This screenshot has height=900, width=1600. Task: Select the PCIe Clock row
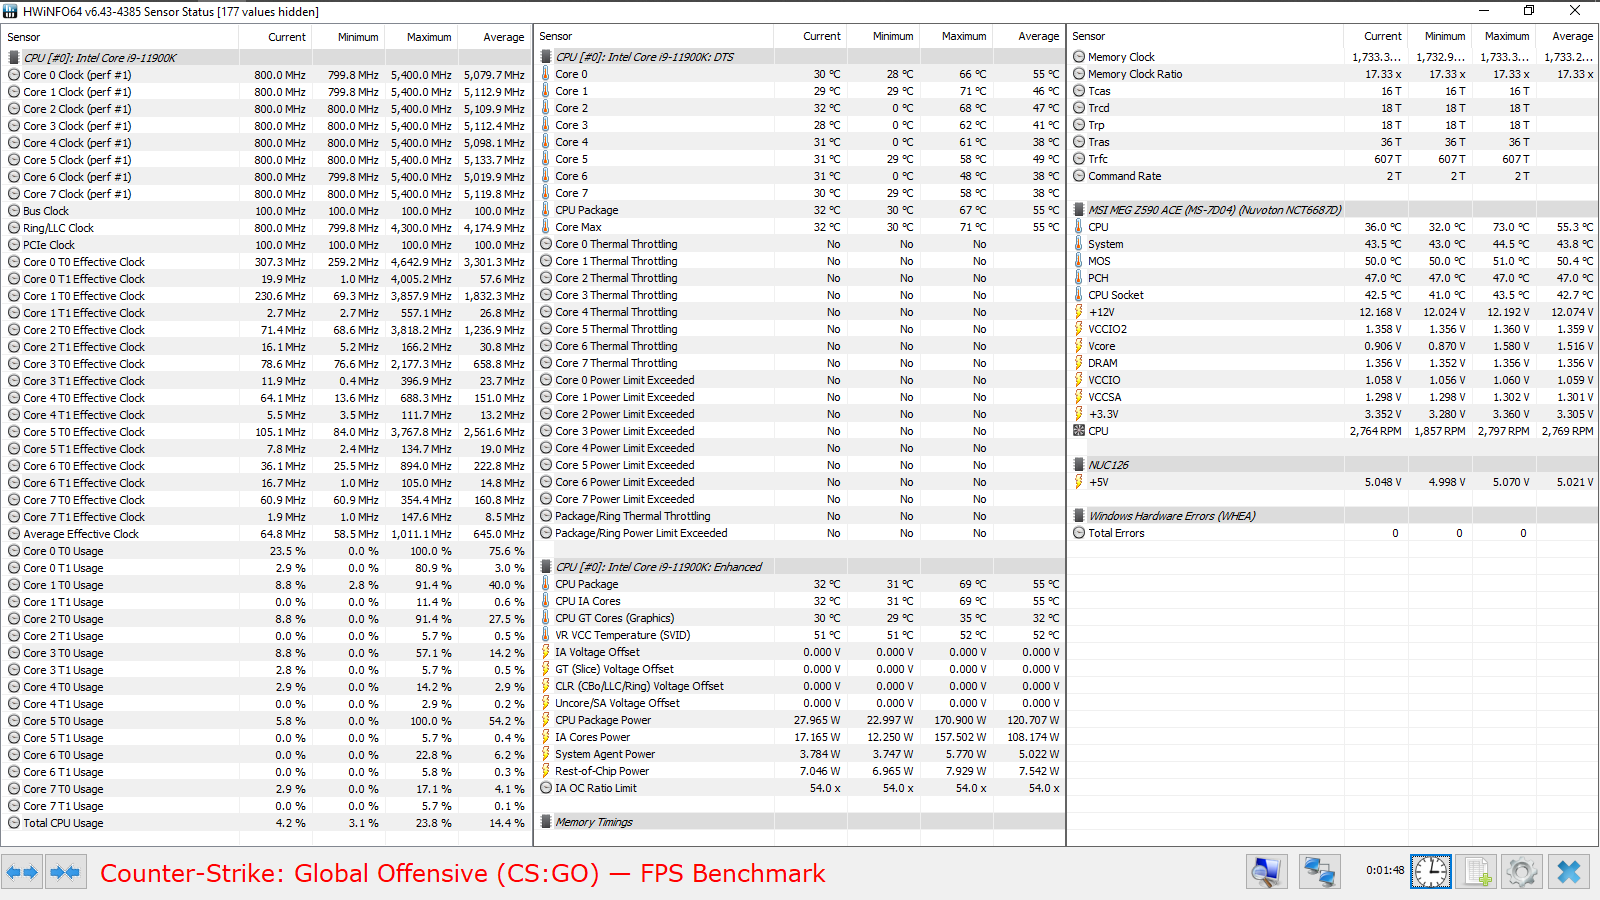point(267,245)
